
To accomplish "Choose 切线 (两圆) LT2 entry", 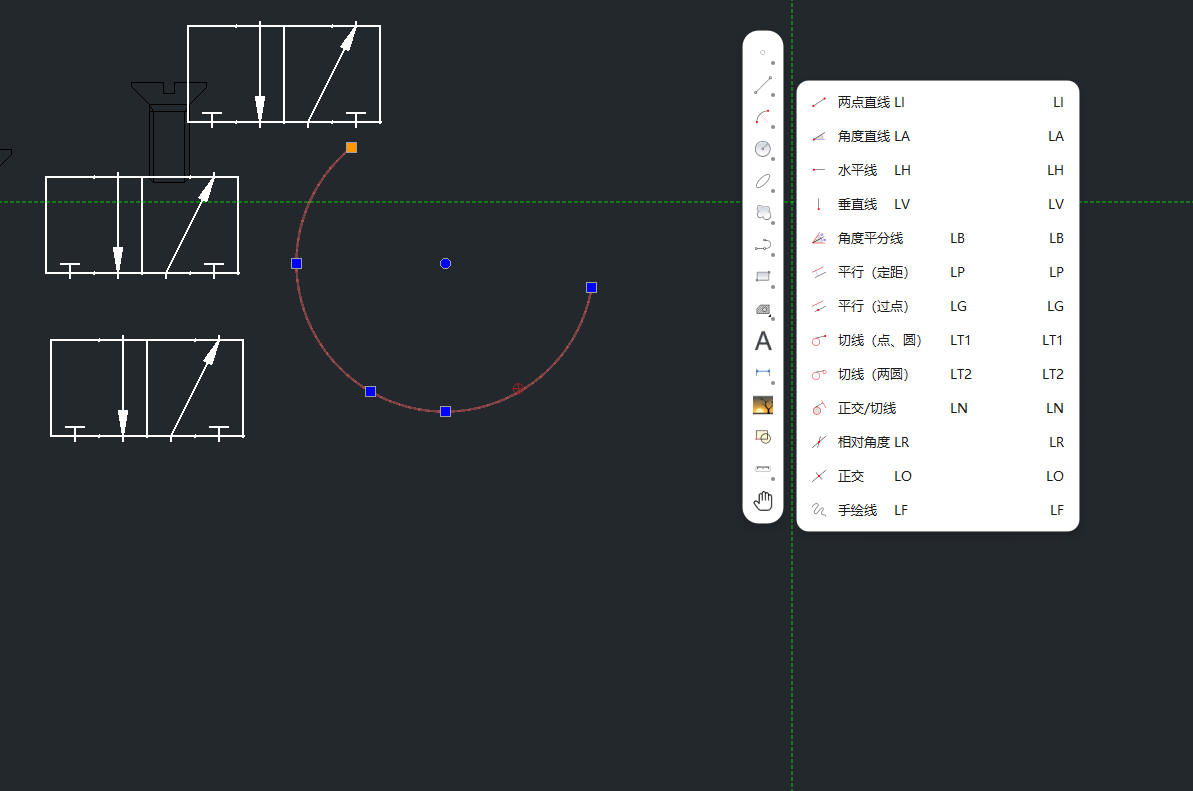I will pyautogui.click(x=937, y=374).
